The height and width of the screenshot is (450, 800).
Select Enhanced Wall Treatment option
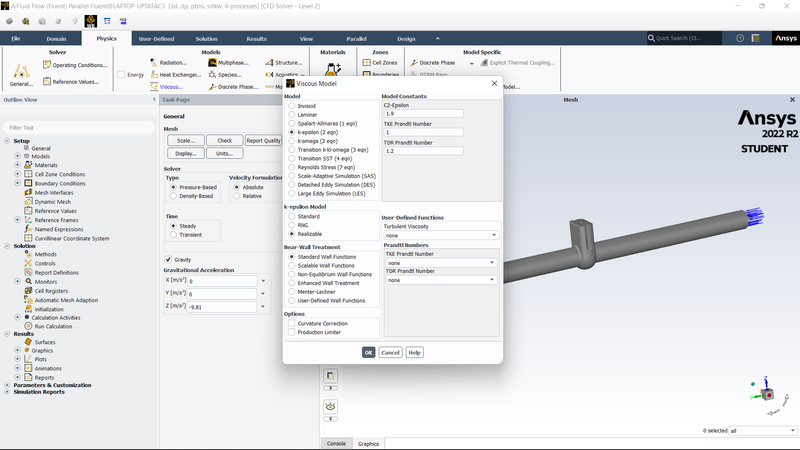(x=291, y=283)
